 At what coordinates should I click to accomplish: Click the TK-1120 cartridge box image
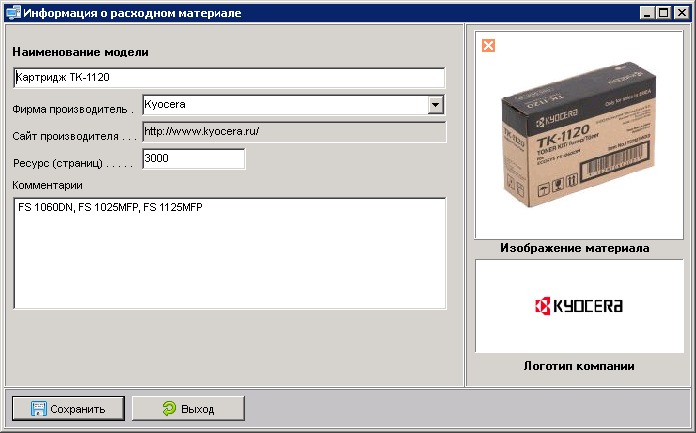tap(579, 135)
